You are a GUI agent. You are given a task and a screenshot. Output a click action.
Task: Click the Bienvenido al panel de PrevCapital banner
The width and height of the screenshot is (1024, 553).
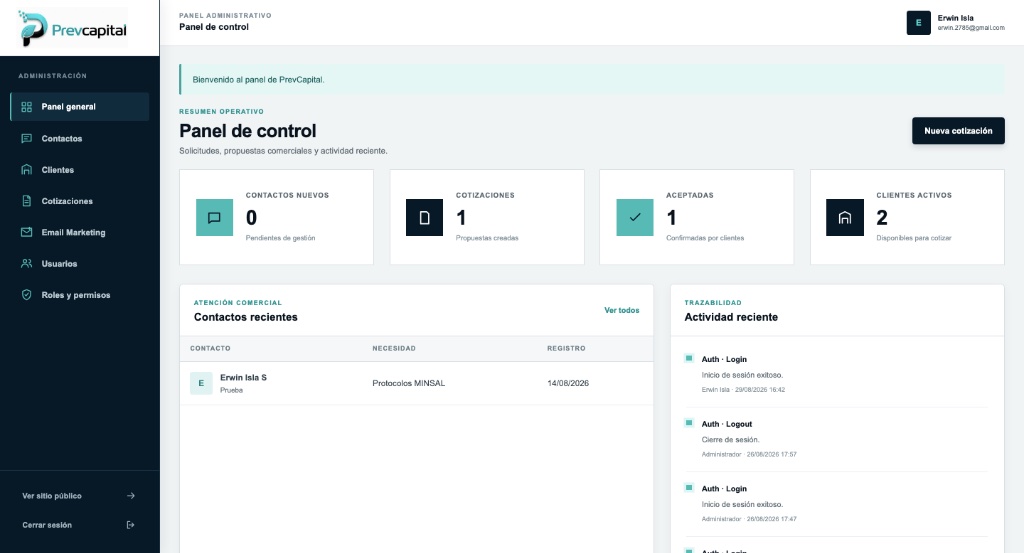(x=592, y=80)
